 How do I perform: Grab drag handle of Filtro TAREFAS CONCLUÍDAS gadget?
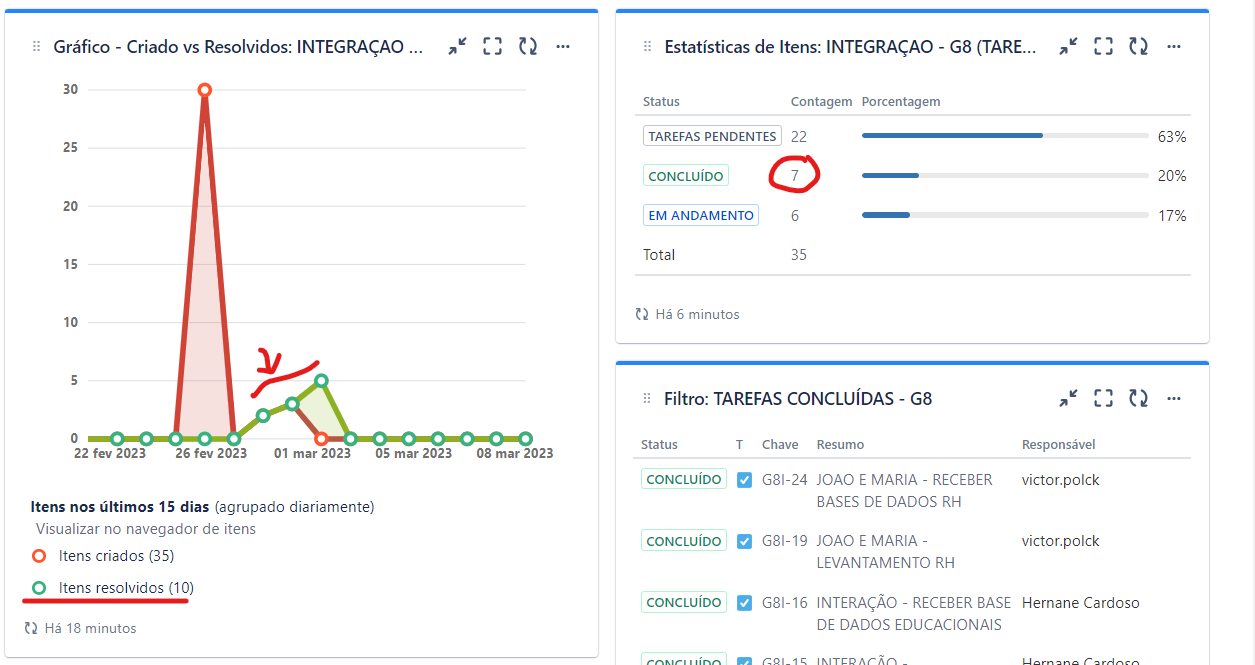click(x=648, y=399)
